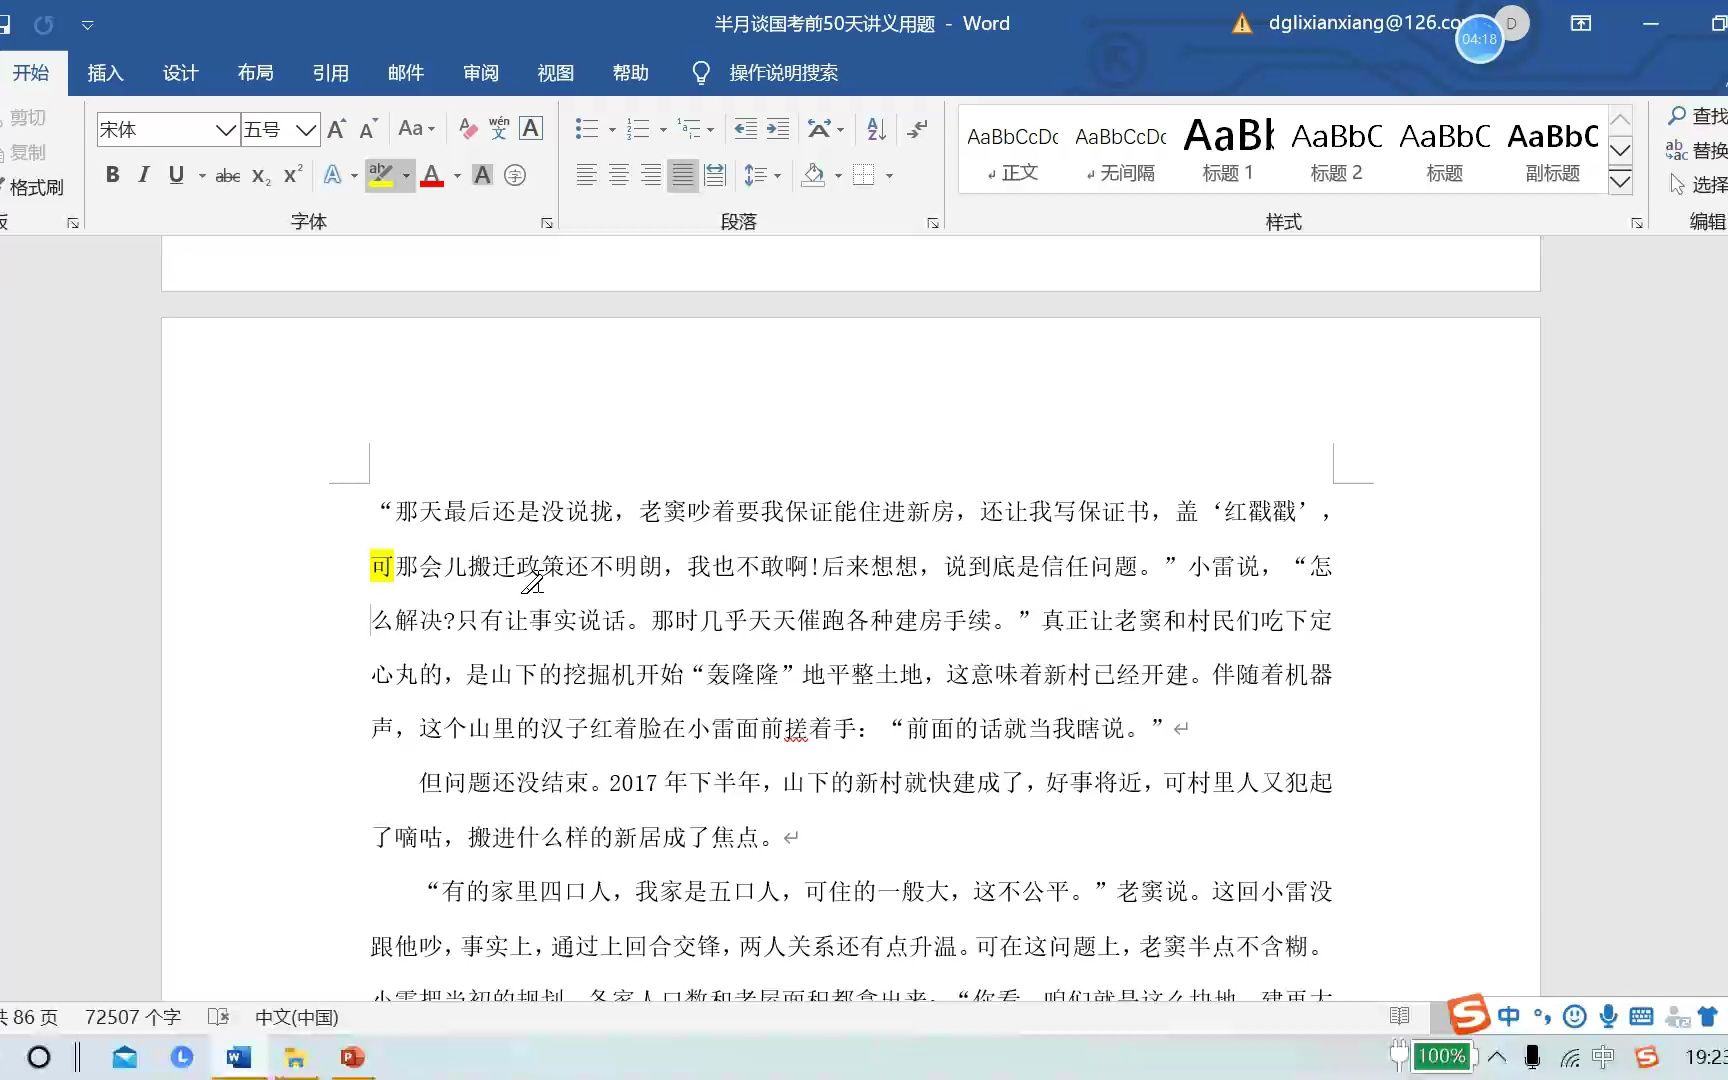Open the Change Case (Aa) dropdown
Image resolution: width=1728 pixels, height=1080 pixels.
[x=416, y=129]
